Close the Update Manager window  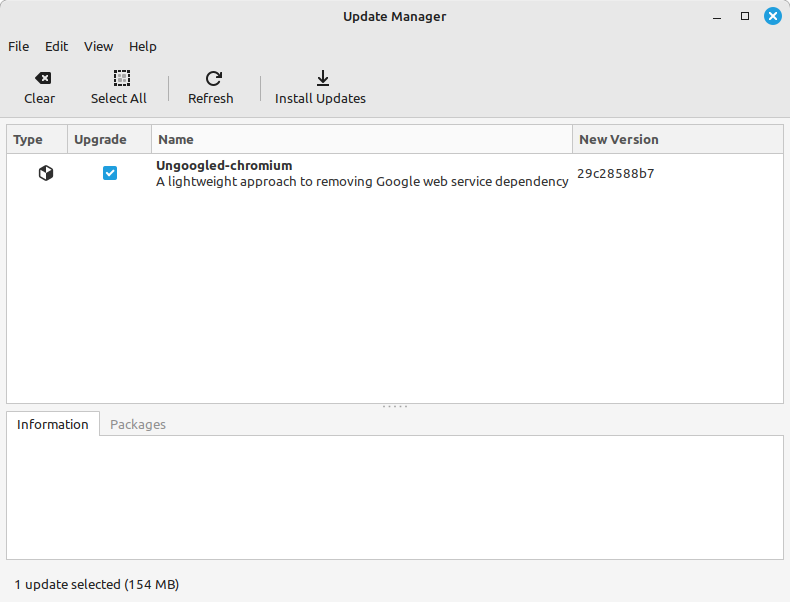click(772, 16)
